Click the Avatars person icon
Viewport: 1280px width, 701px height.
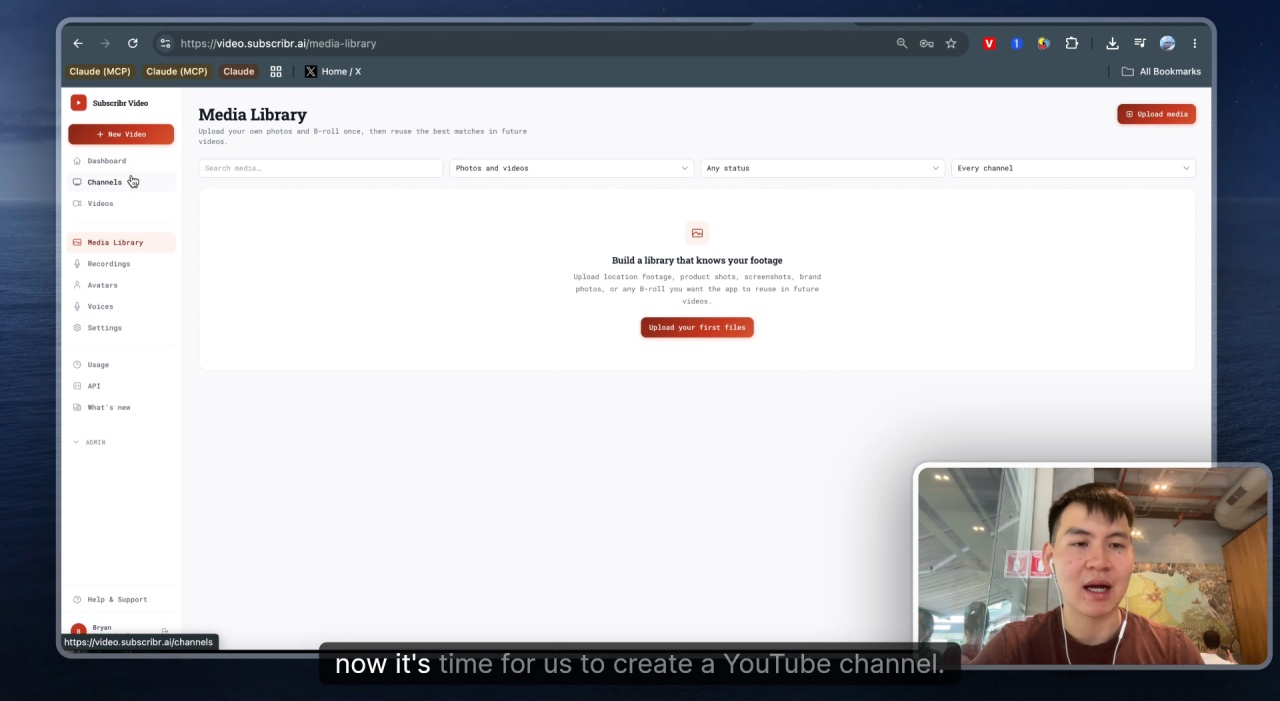(x=77, y=285)
